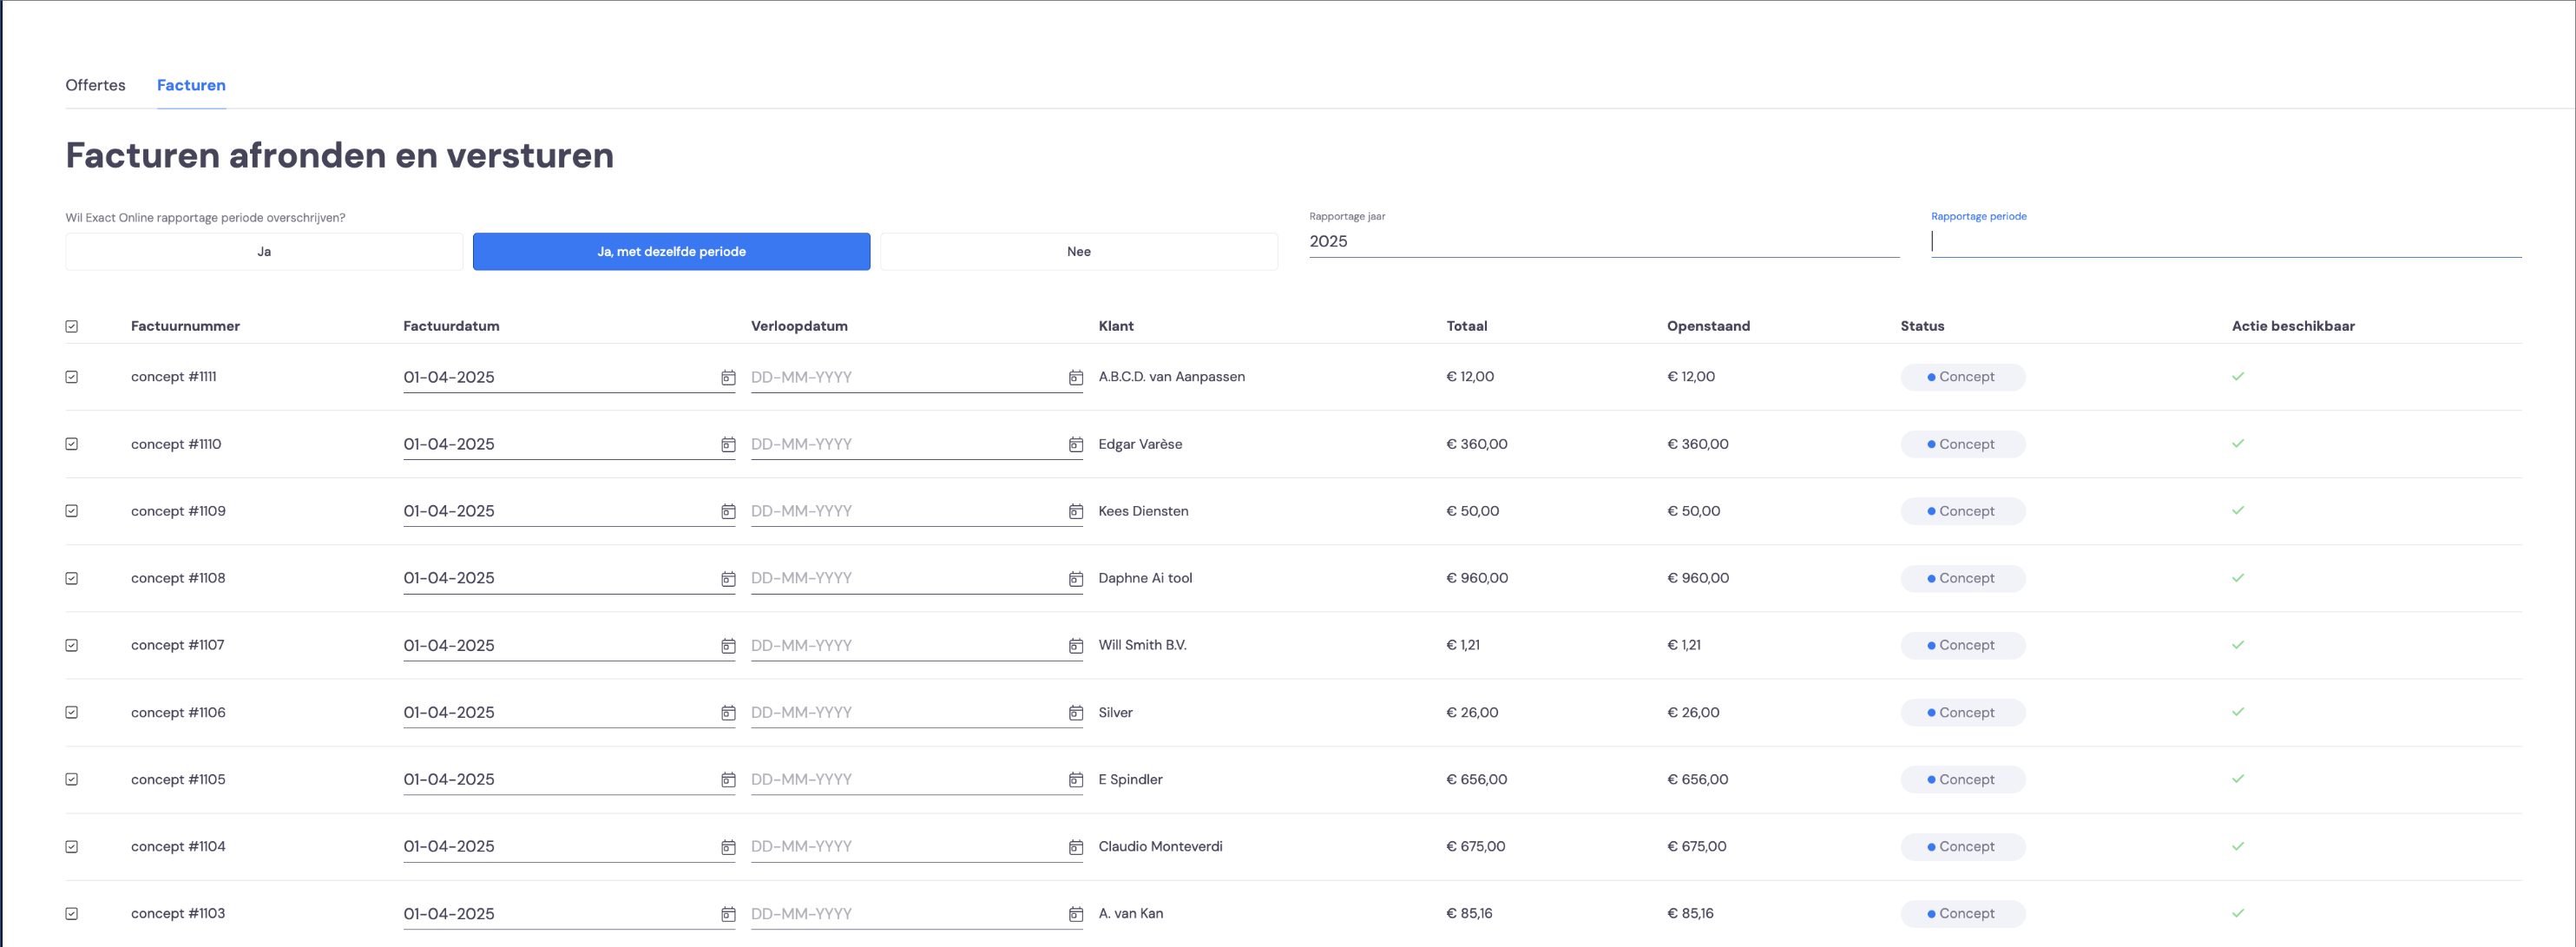Deselect concept #1103 invoice checkbox
This screenshot has width=2576, height=947.
(x=72, y=914)
